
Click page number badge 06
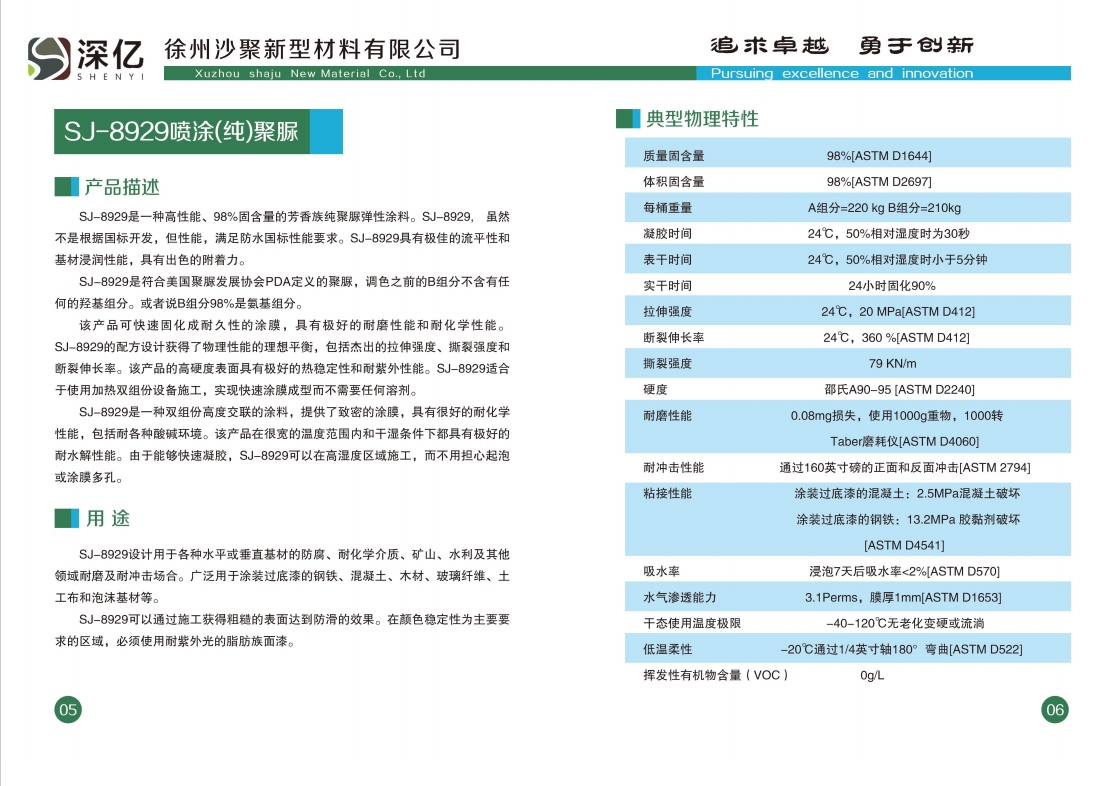coord(1055,710)
